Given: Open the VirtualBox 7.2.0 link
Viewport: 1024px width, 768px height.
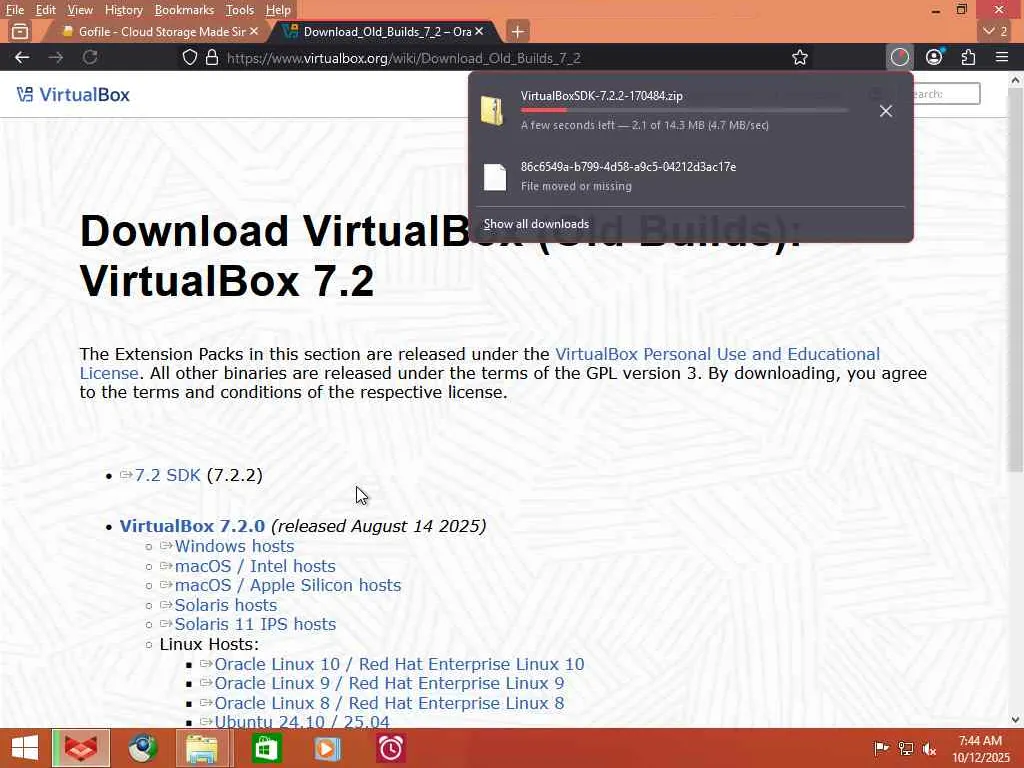Looking at the screenshot, I should 192,526.
